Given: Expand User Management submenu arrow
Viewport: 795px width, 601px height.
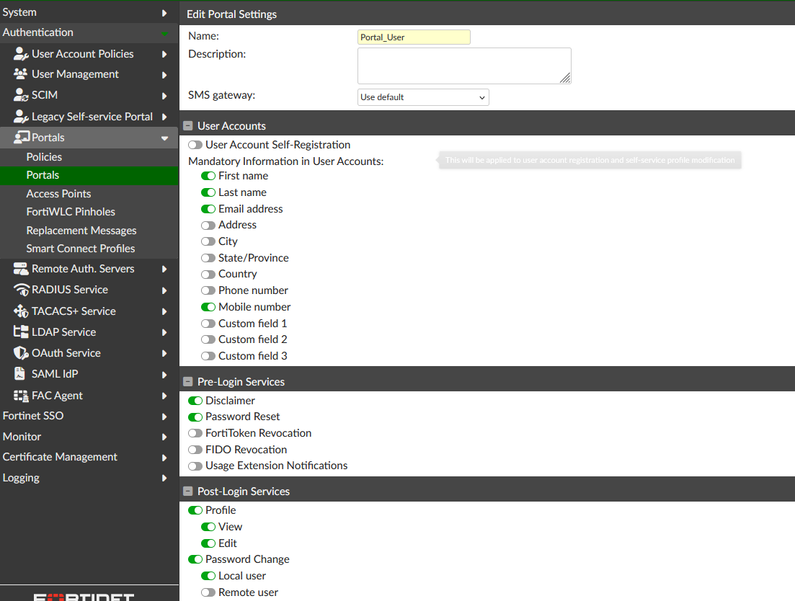Looking at the screenshot, I should pyautogui.click(x=164, y=75).
